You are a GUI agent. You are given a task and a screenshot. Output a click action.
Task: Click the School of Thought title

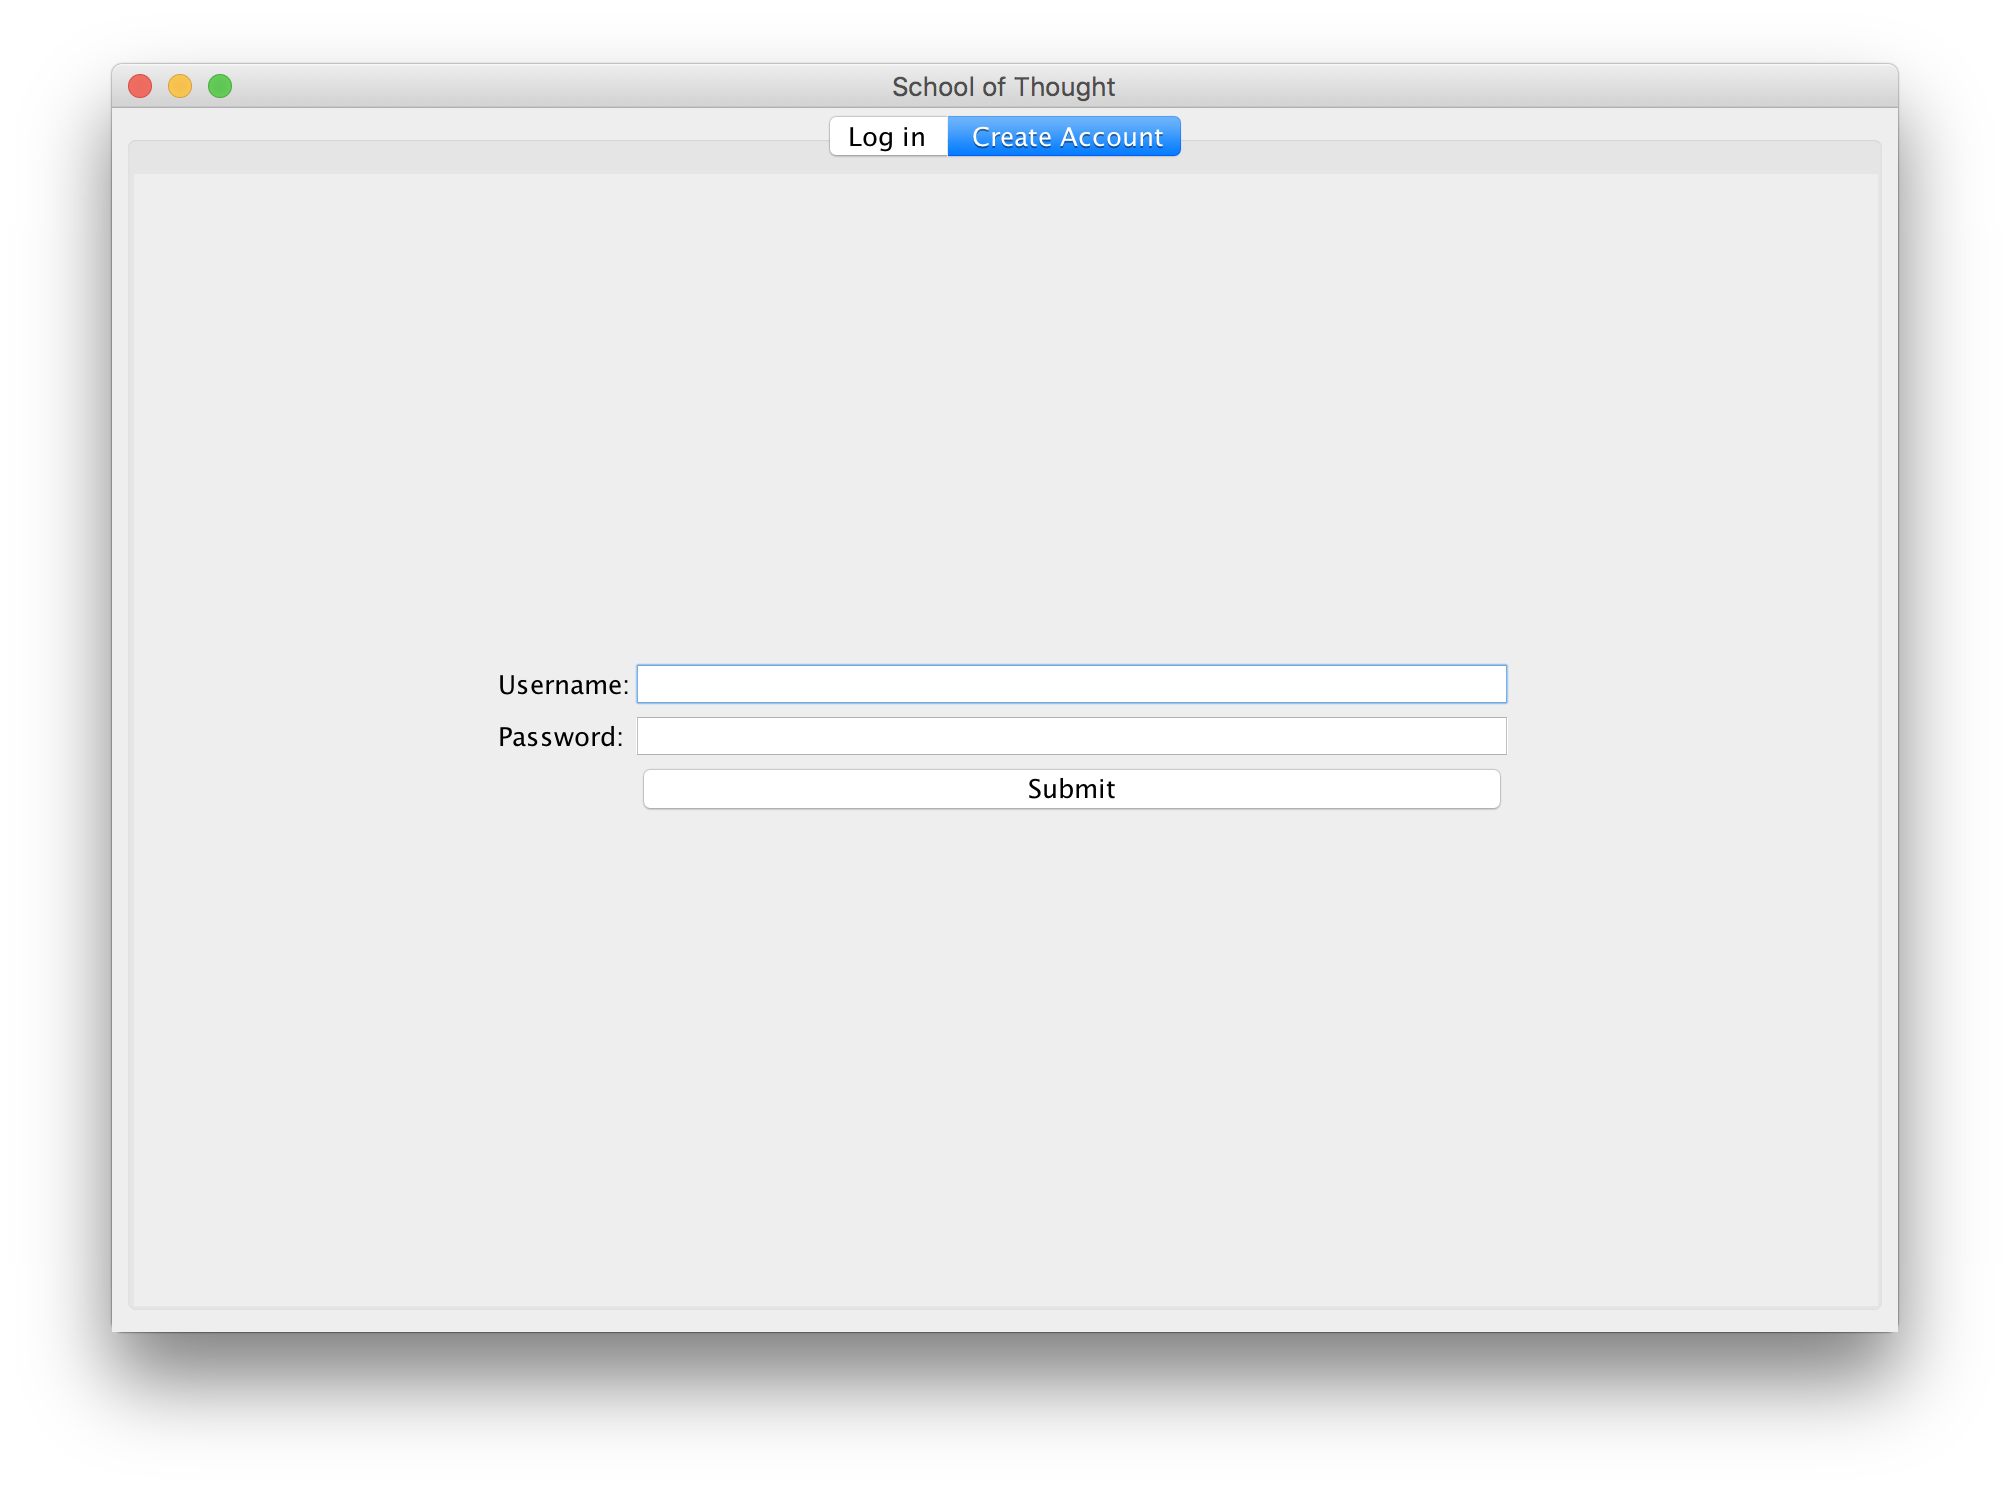(1003, 87)
